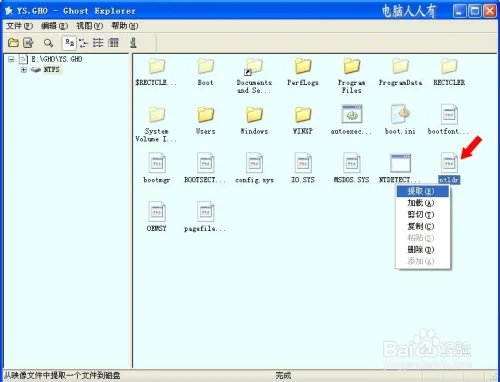Click the 完成 status bar text
Viewport: 500px width, 382px height.
tap(283, 376)
